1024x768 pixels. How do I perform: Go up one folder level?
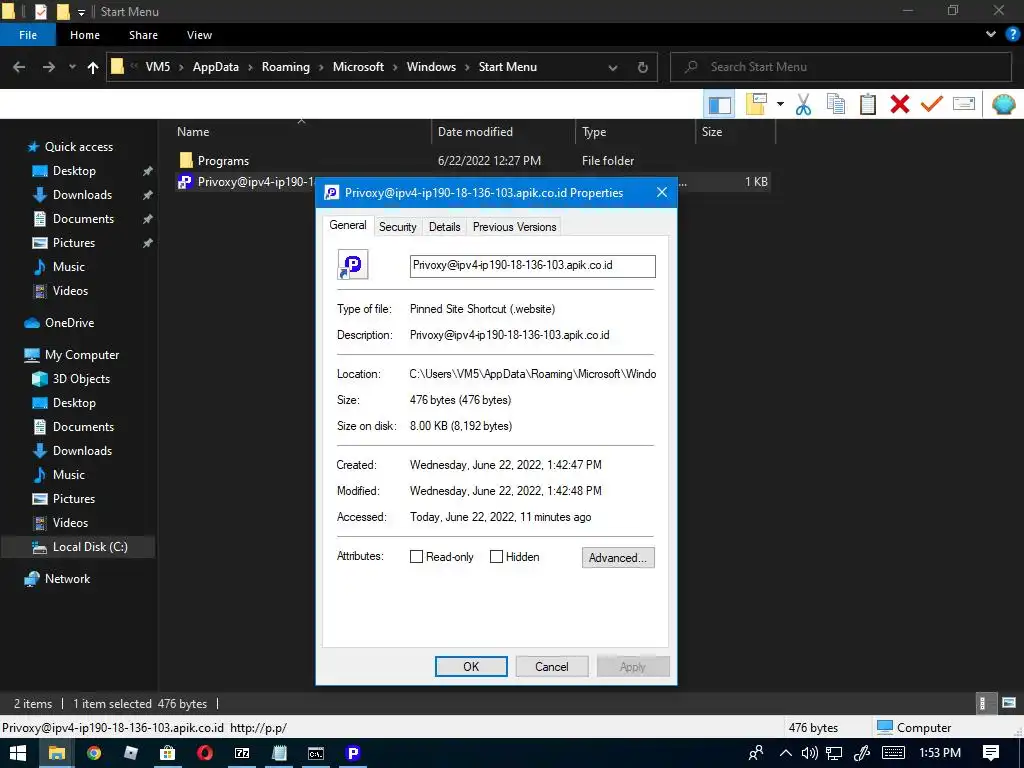93,67
